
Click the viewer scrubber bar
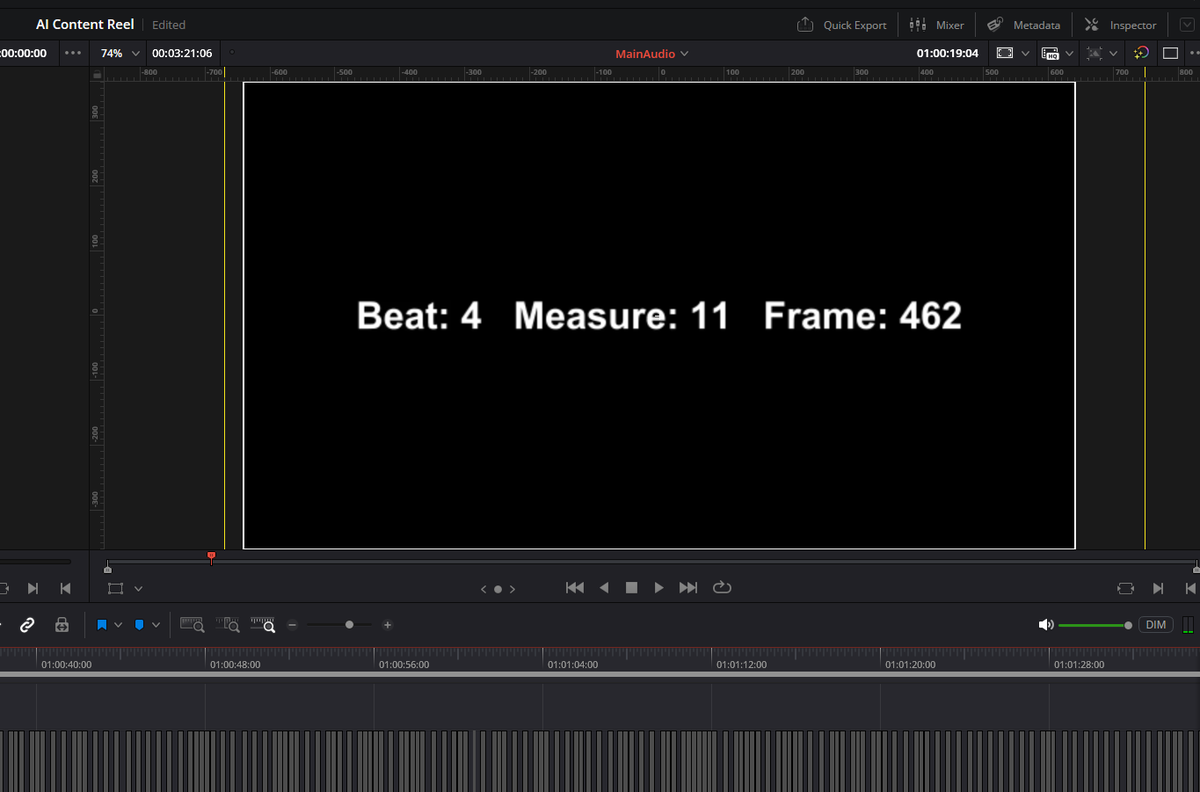tap(652, 562)
